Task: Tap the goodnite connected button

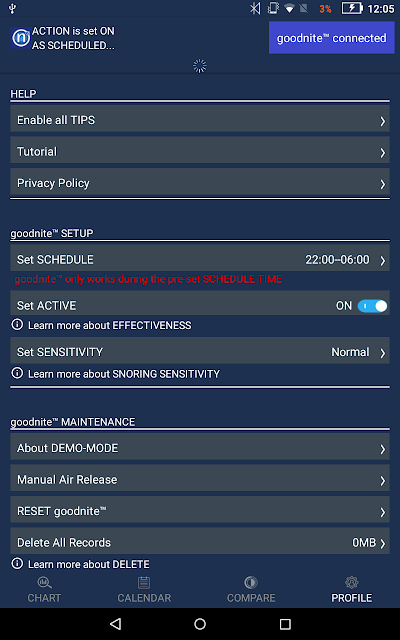Action: pos(331,38)
